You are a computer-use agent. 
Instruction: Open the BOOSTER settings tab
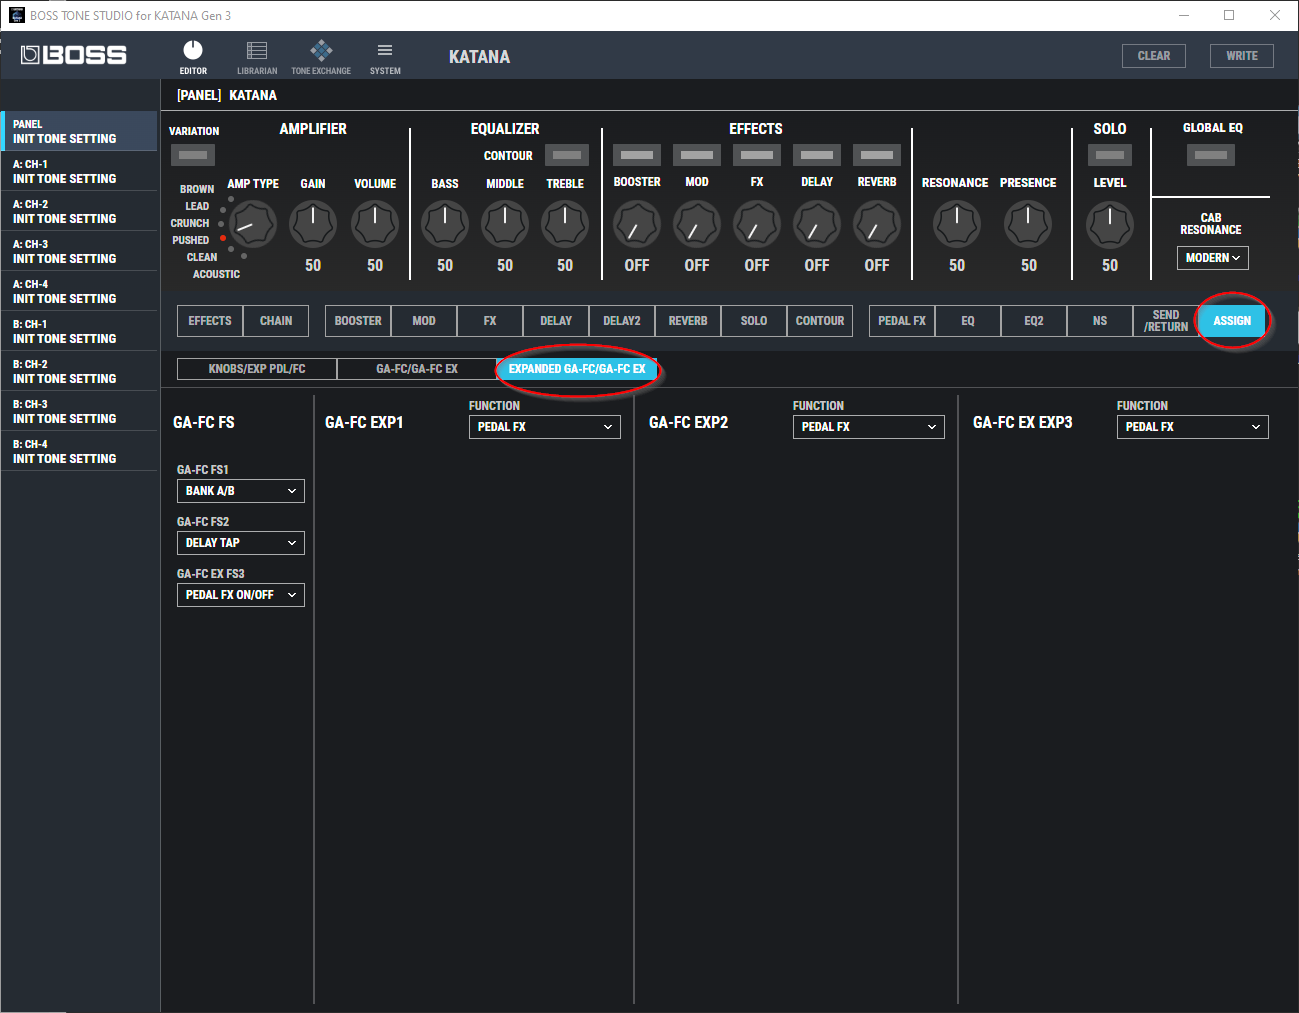358,321
